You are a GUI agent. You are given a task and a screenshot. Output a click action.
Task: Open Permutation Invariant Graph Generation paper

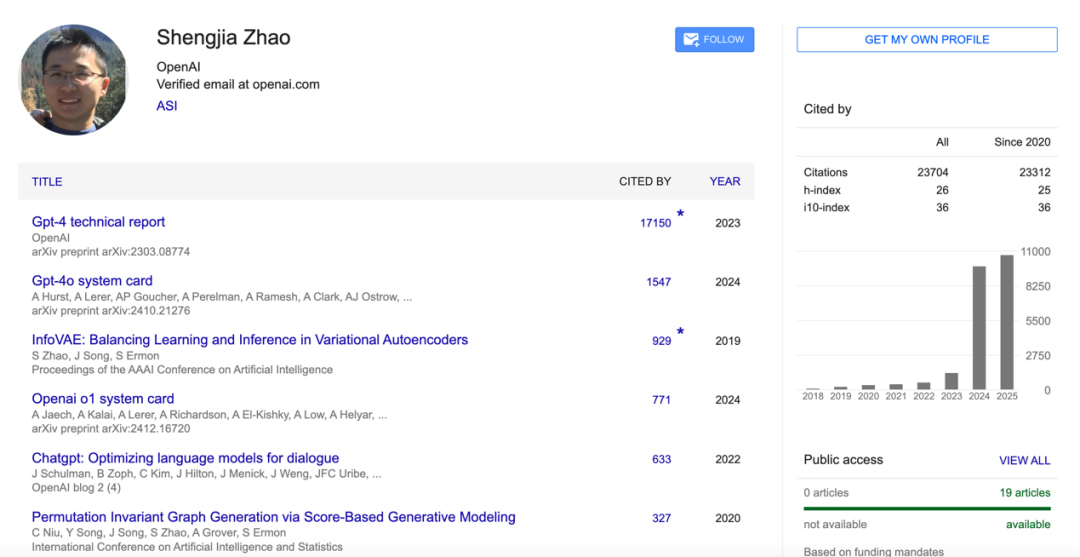273,517
